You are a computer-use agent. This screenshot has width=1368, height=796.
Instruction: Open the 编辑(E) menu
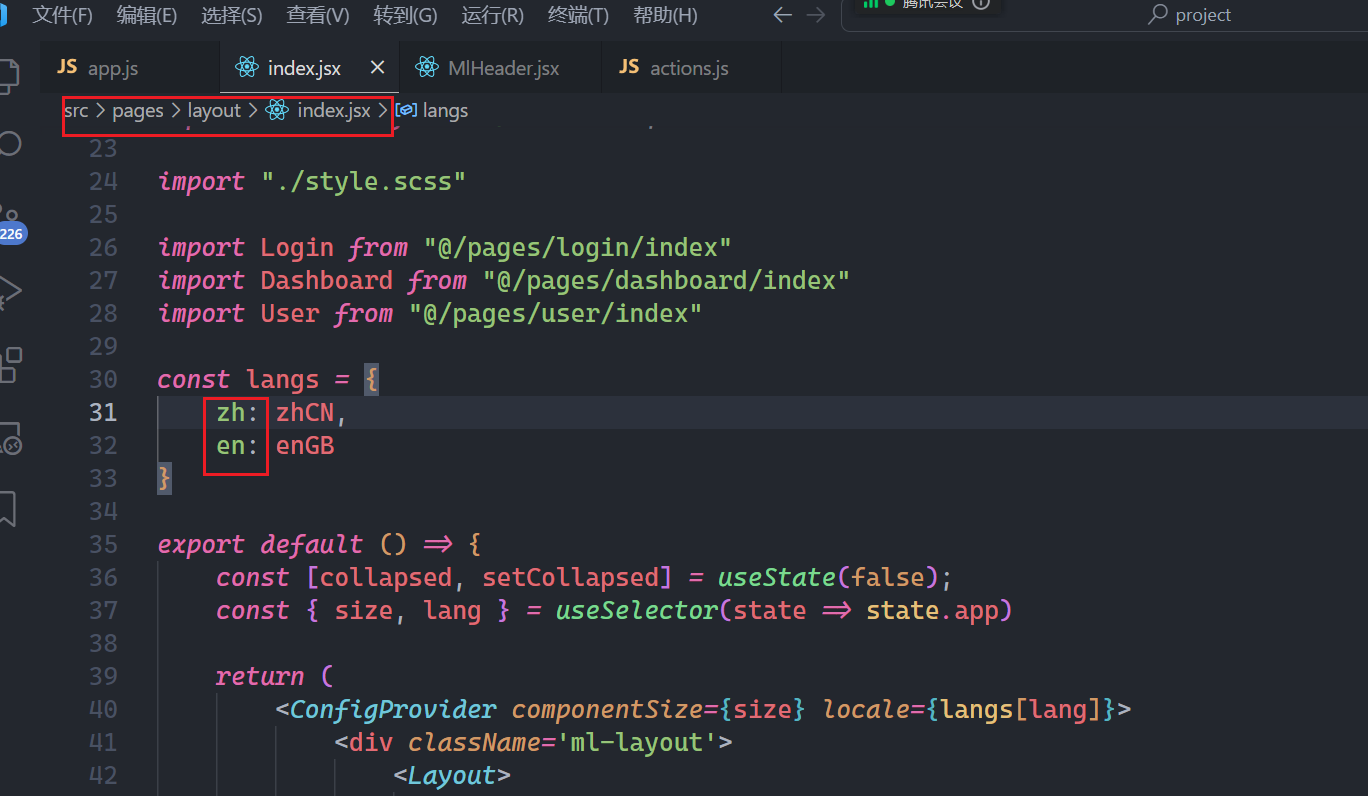point(147,15)
